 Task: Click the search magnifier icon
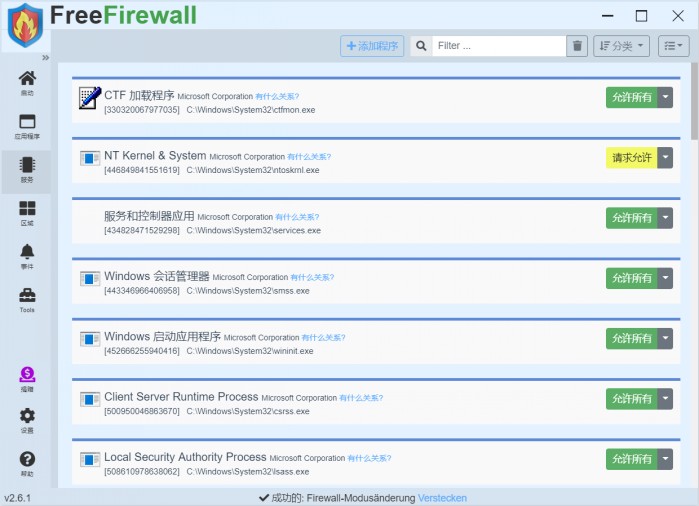[x=421, y=46]
